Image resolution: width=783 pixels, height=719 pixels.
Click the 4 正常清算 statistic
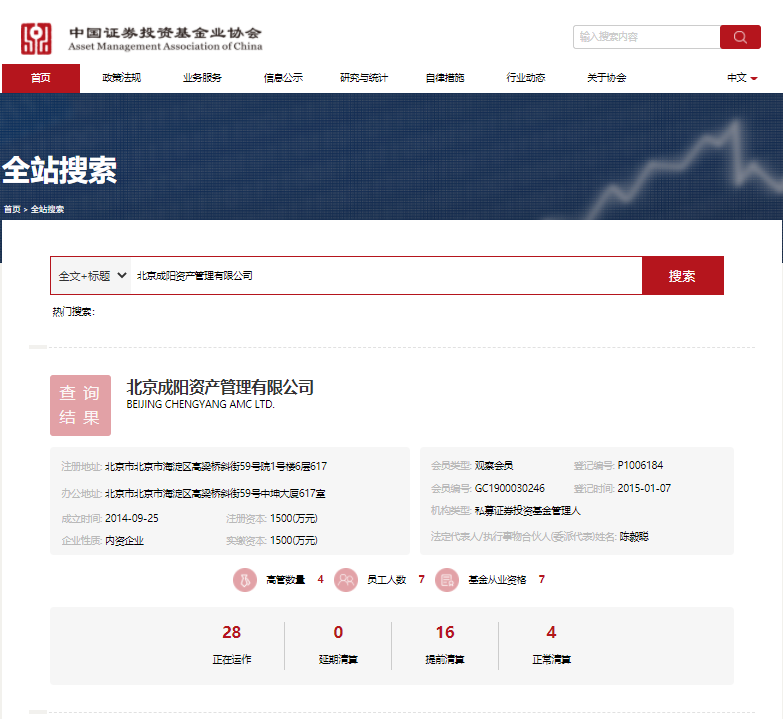551,645
